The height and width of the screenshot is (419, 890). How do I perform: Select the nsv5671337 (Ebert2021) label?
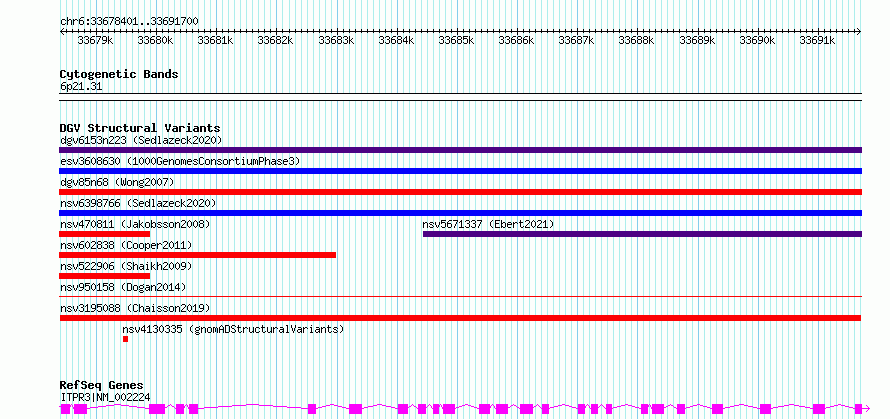pyautogui.click(x=489, y=224)
